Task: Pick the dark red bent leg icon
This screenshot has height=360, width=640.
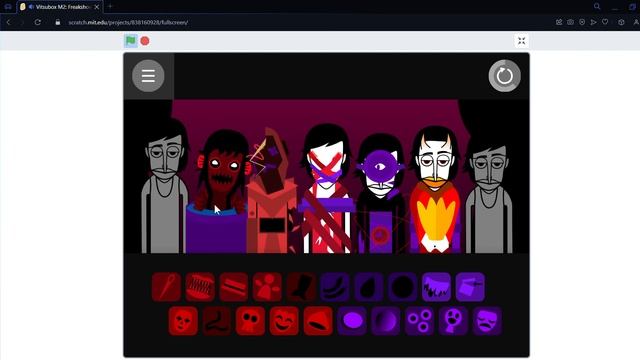Action: coord(217,321)
